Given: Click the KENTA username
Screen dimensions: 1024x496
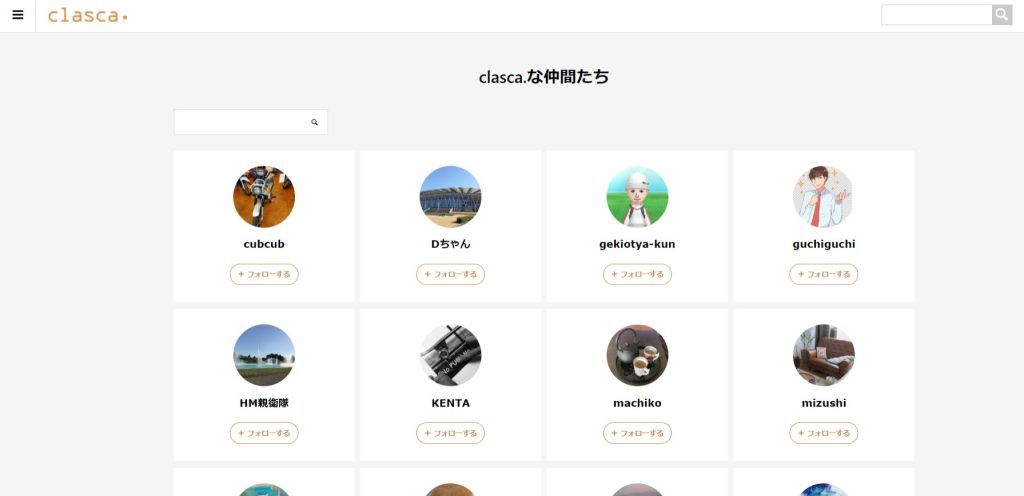Looking at the screenshot, I should [451, 403].
